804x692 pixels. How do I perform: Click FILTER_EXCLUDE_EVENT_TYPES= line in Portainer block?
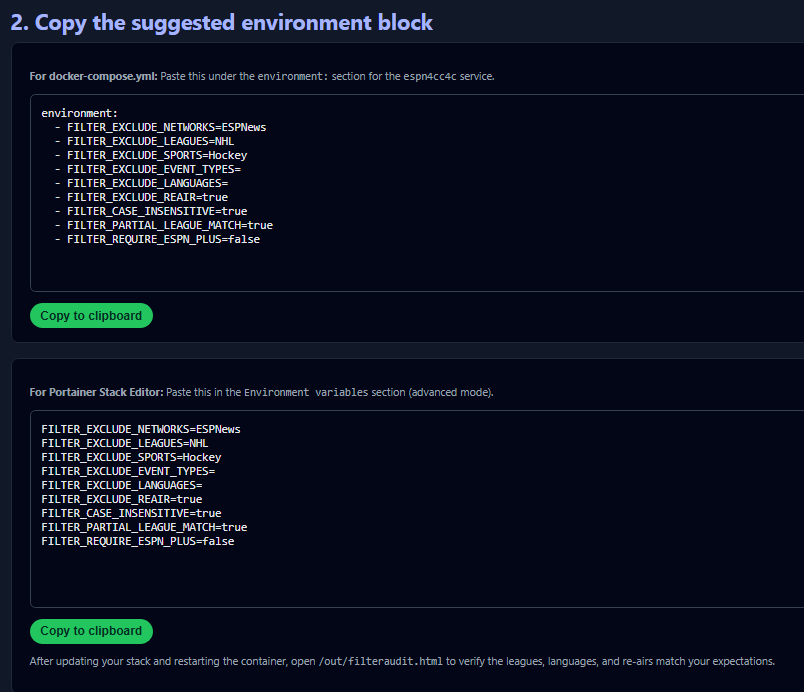point(128,471)
